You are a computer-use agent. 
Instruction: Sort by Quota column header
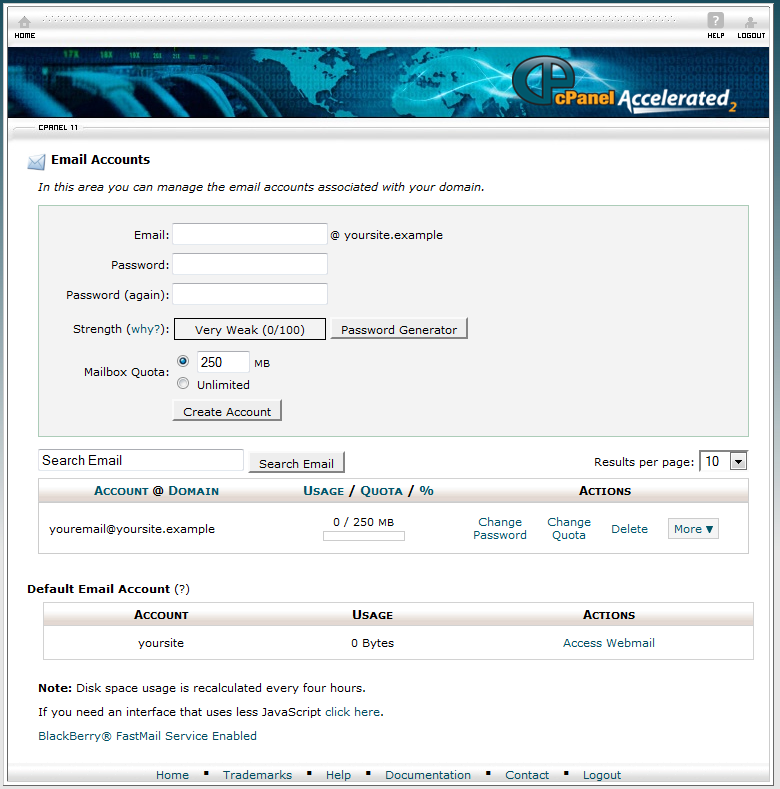point(381,491)
